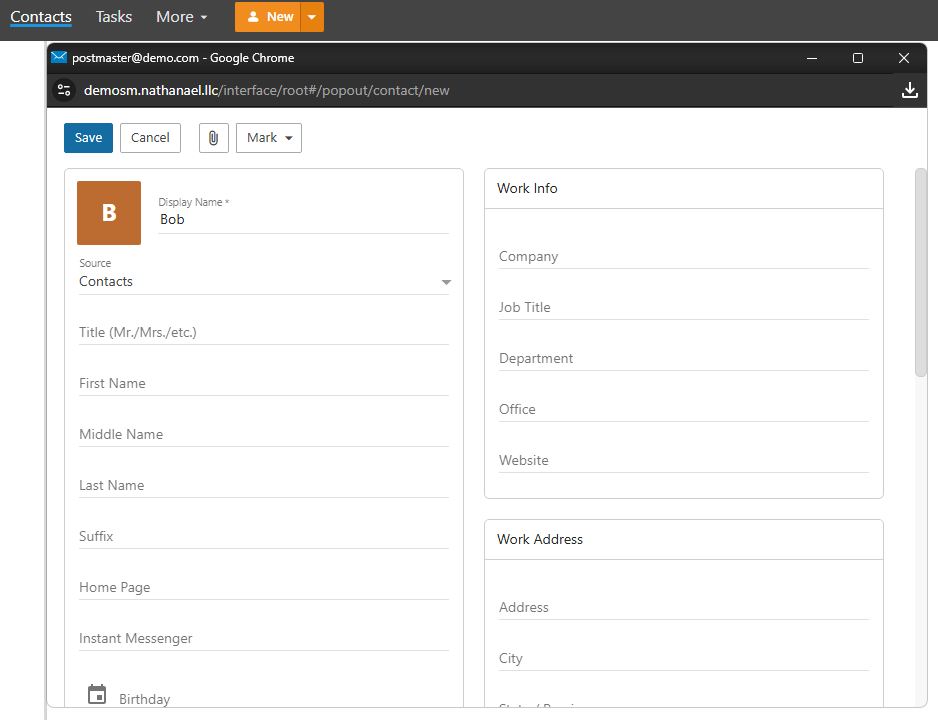Viewport: 938px width, 720px height.
Task: Expand the Source Contacts dropdown
Action: coord(446,283)
